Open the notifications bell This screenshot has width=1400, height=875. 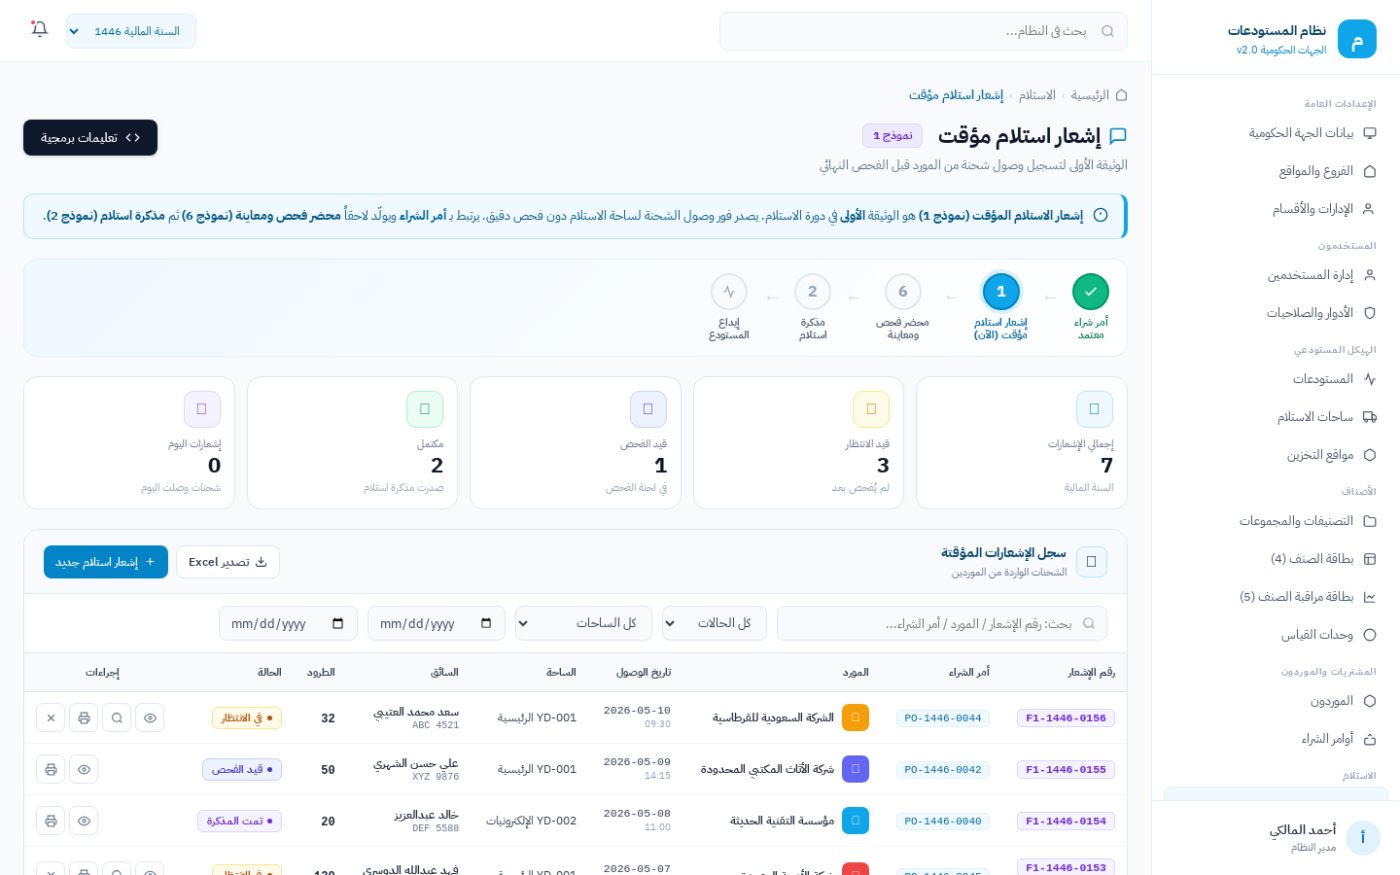pos(40,30)
